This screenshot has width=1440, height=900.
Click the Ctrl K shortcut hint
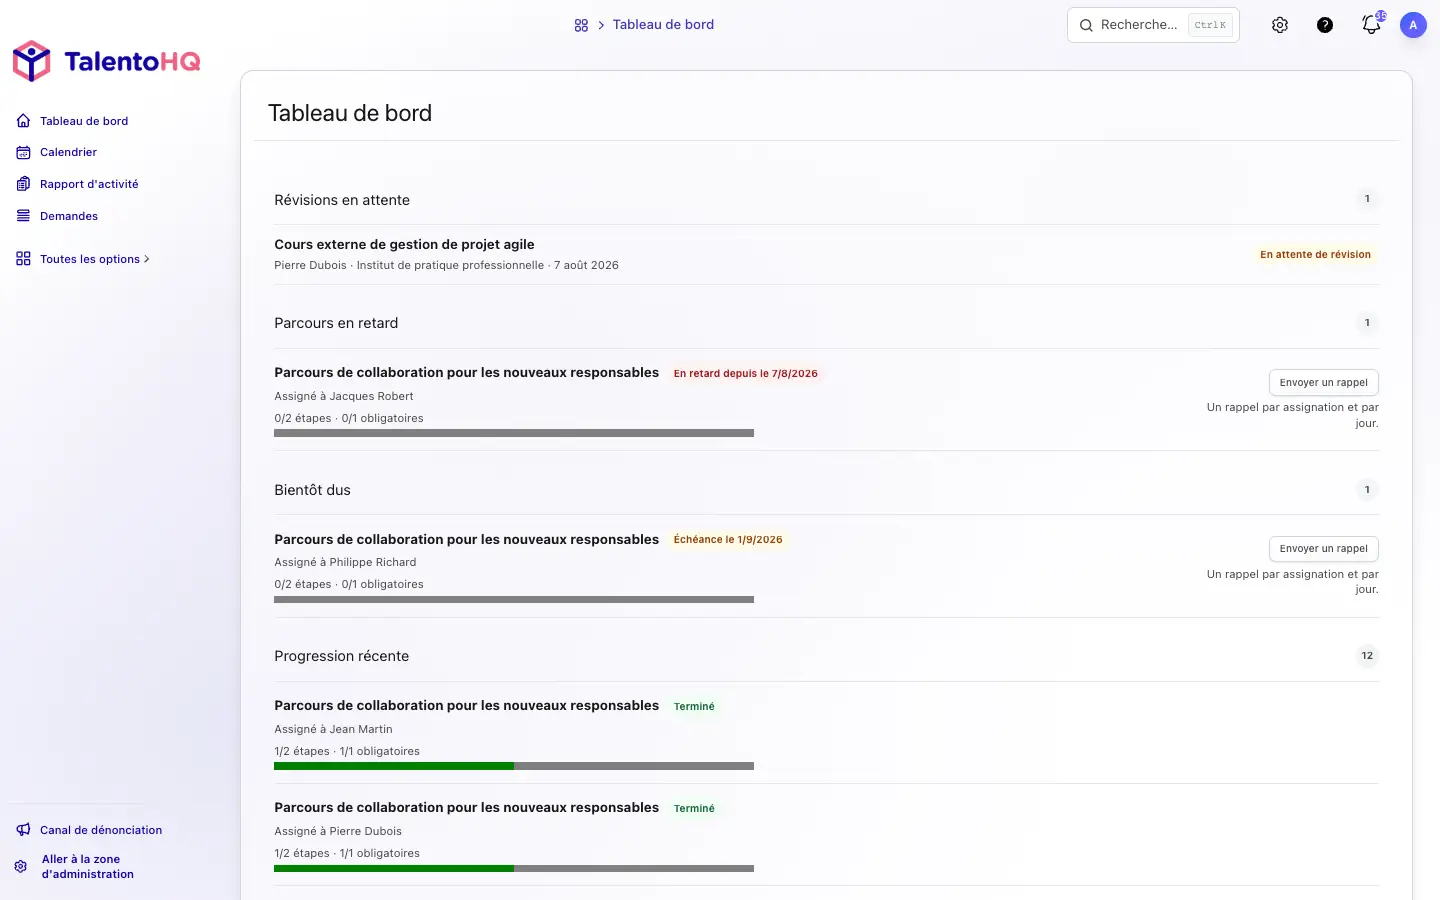tap(1210, 25)
